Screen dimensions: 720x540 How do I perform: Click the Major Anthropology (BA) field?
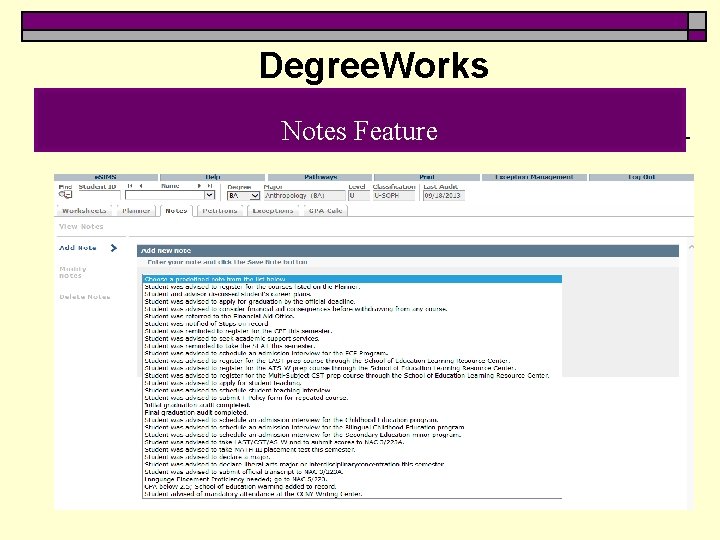click(304, 196)
